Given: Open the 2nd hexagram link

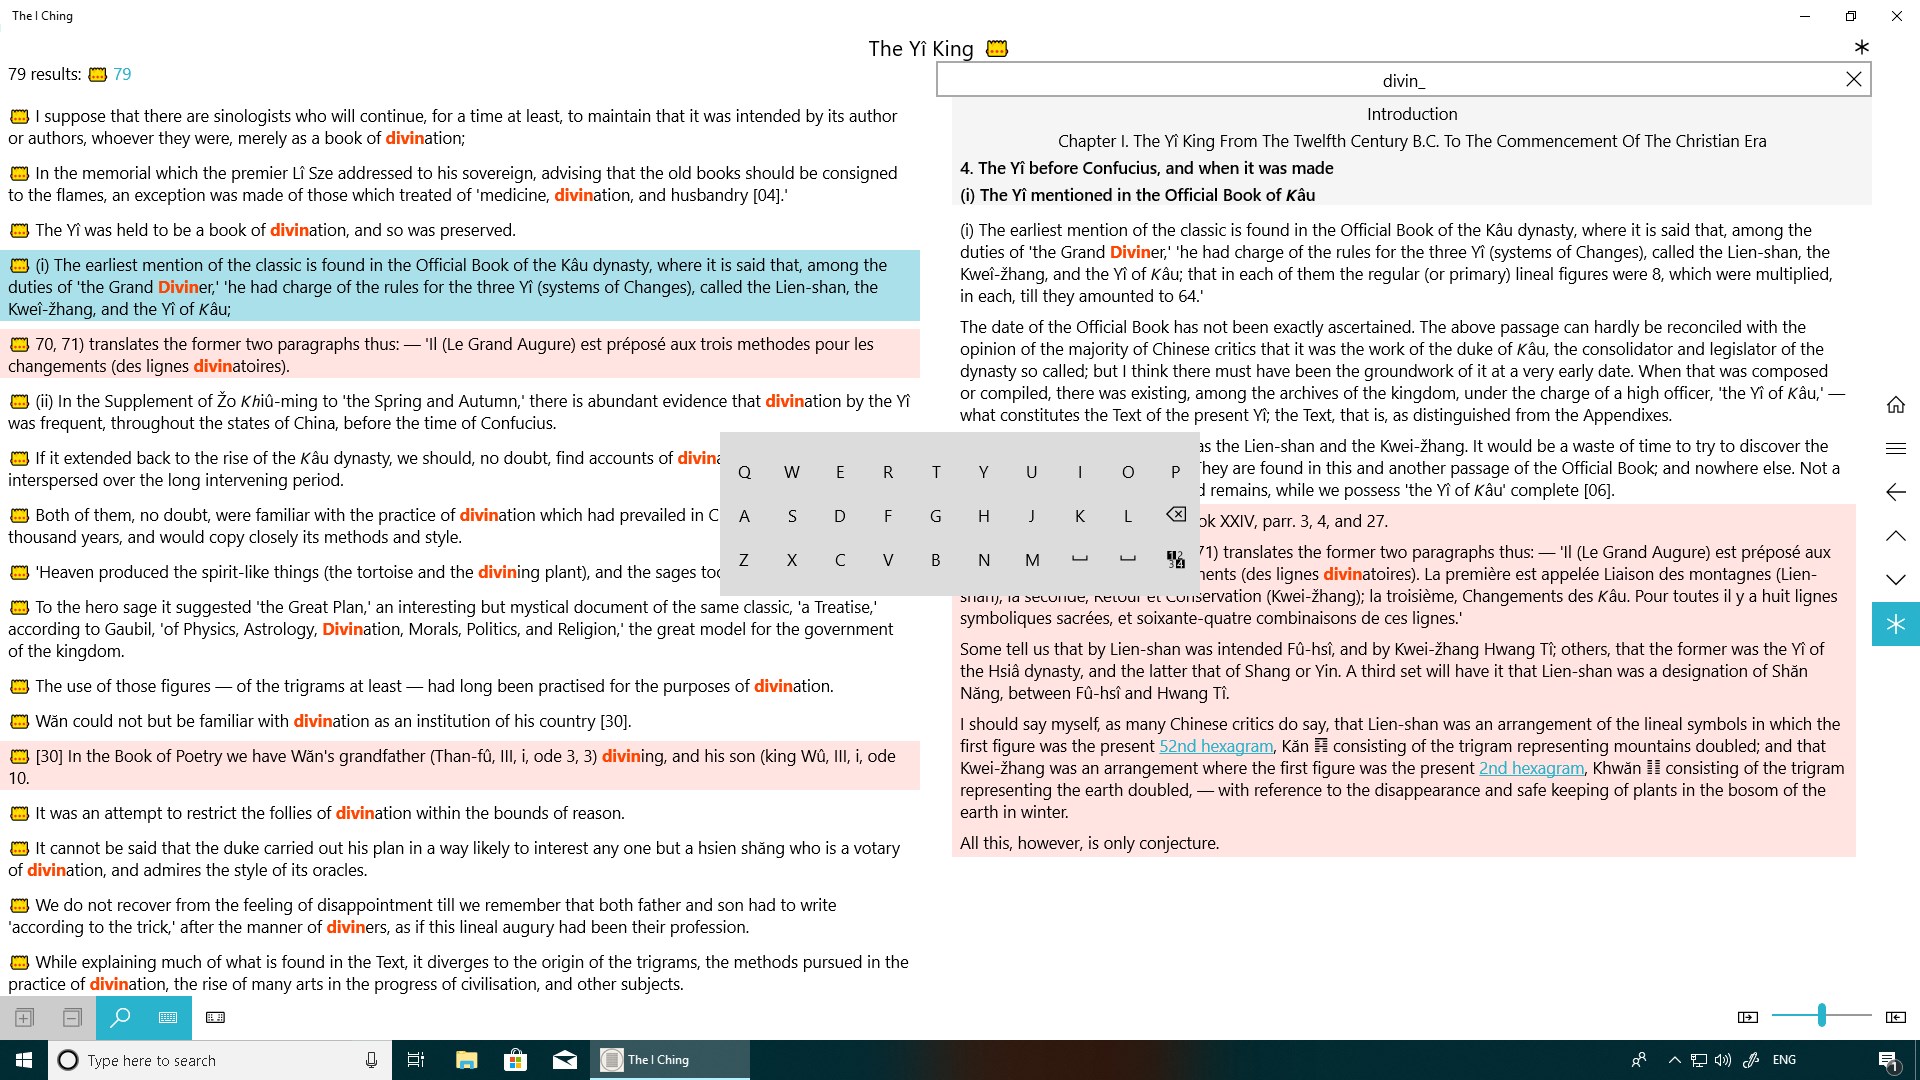Looking at the screenshot, I should point(1531,768).
